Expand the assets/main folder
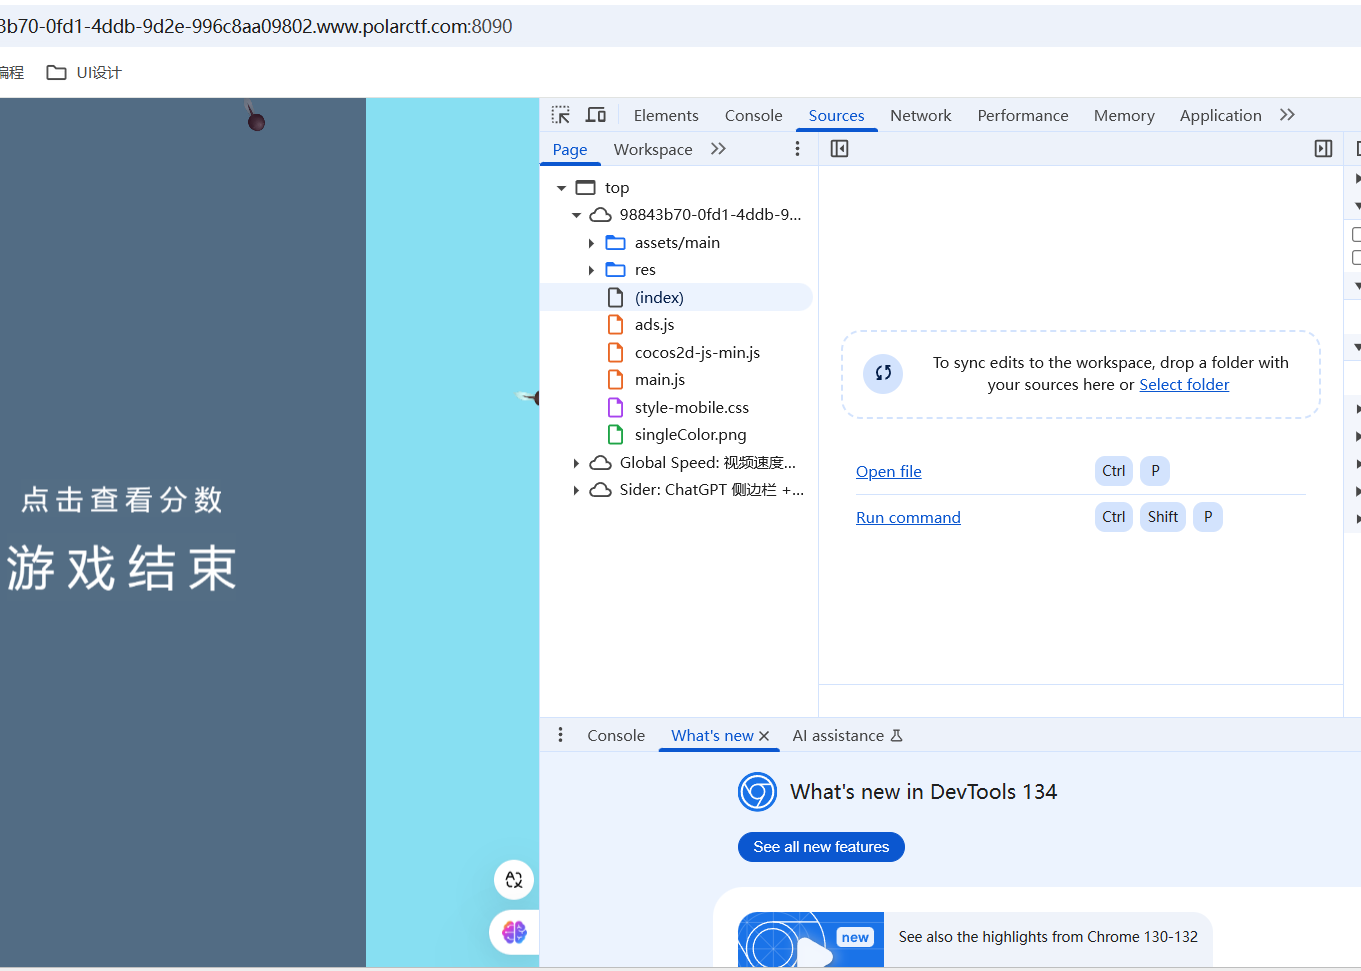Screen dimensions: 1361x971 (x=591, y=243)
